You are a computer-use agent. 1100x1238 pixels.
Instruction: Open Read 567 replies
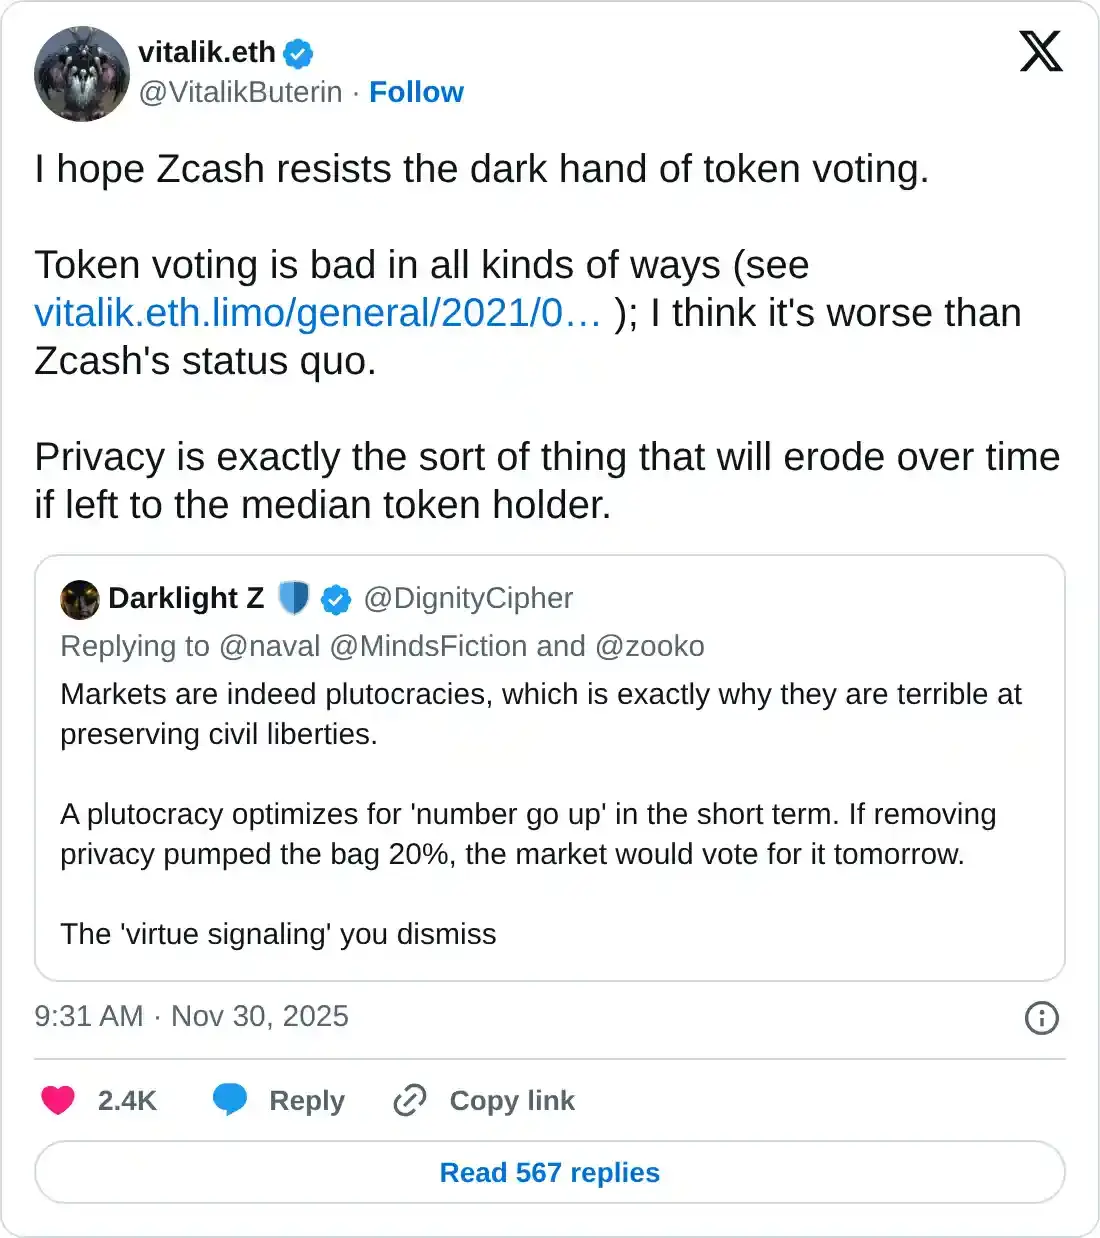coord(549,1172)
